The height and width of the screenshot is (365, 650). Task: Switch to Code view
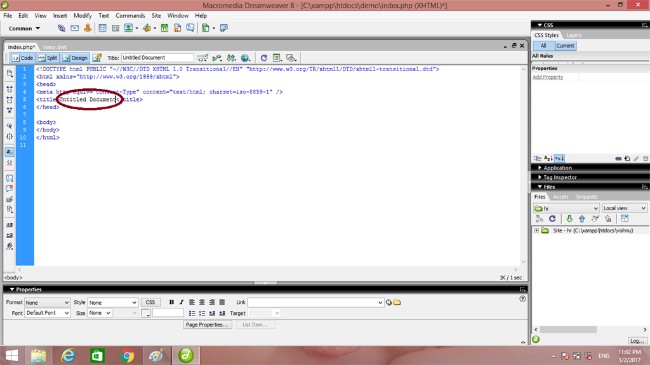pyautogui.click(x=22, y=58)
